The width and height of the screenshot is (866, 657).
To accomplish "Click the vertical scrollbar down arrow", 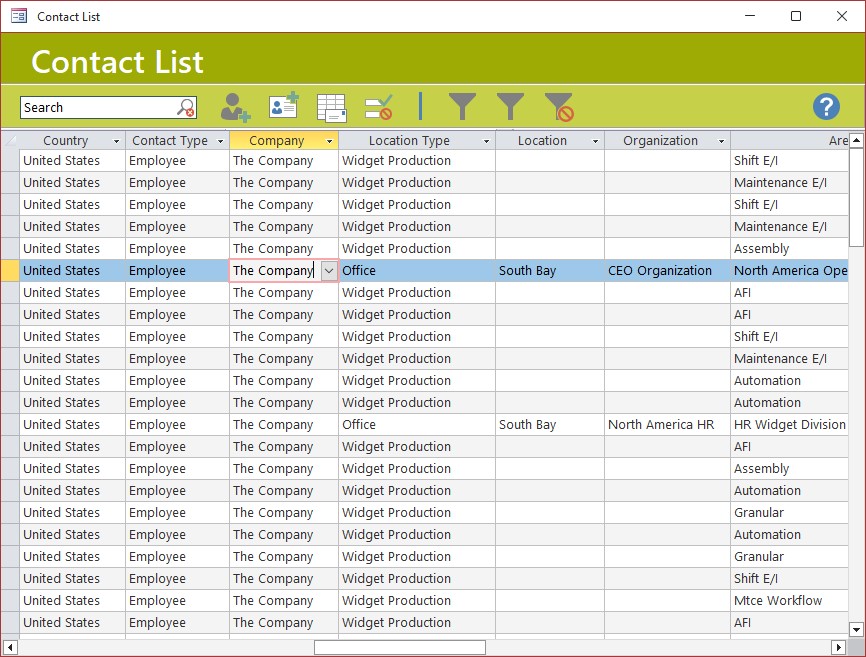I will coord(856,629).
